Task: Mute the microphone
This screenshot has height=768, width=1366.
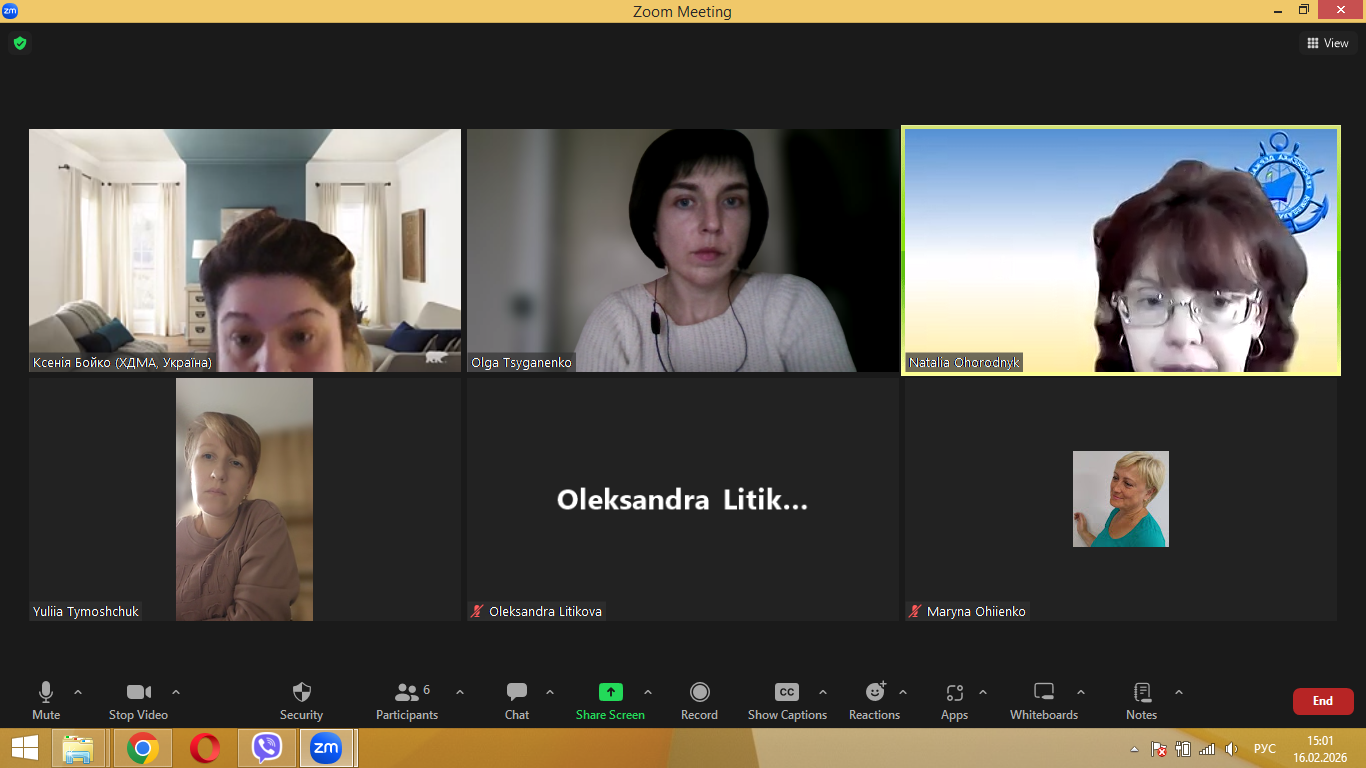Action: click(x=46, y=693)
